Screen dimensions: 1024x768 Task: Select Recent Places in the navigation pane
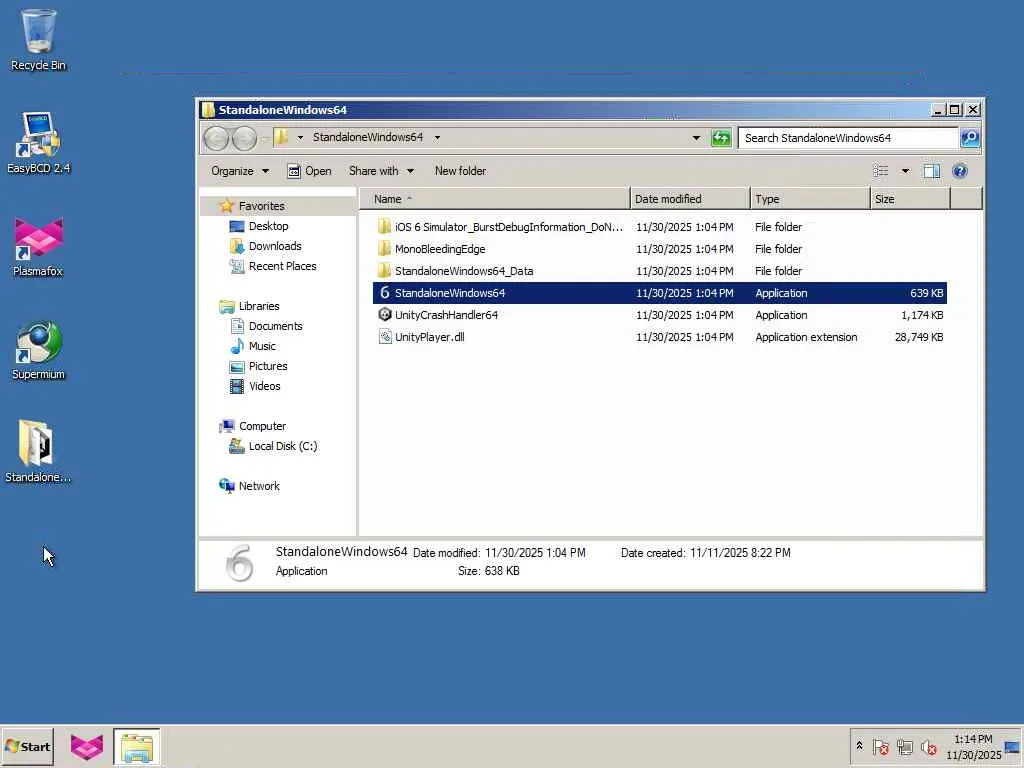(x=282, y=266)
